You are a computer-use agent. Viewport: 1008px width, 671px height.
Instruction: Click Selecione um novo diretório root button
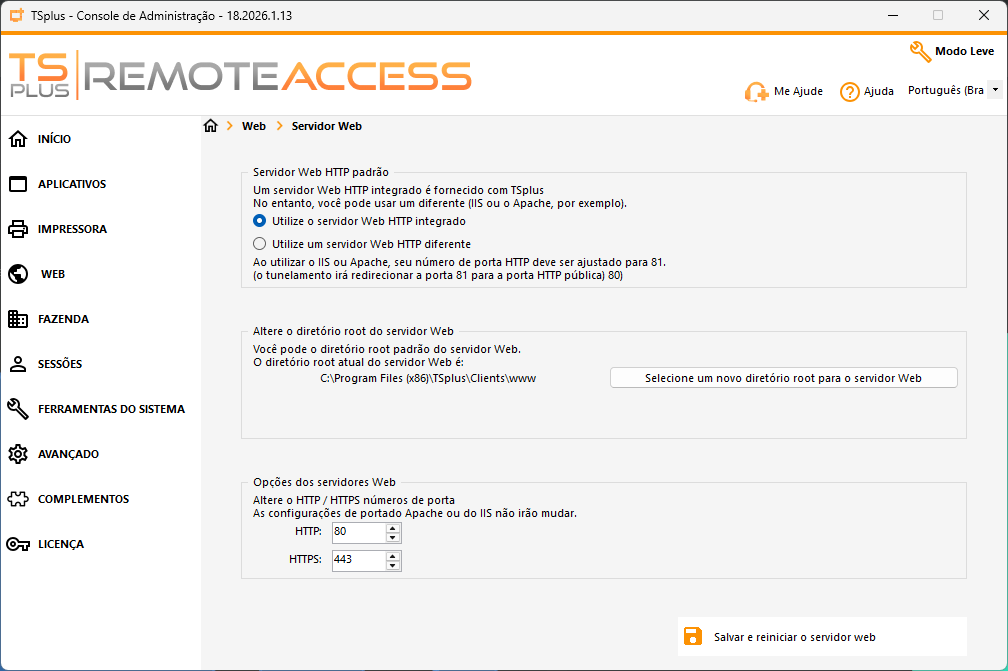pyautogui.click(x=783, y=378)
